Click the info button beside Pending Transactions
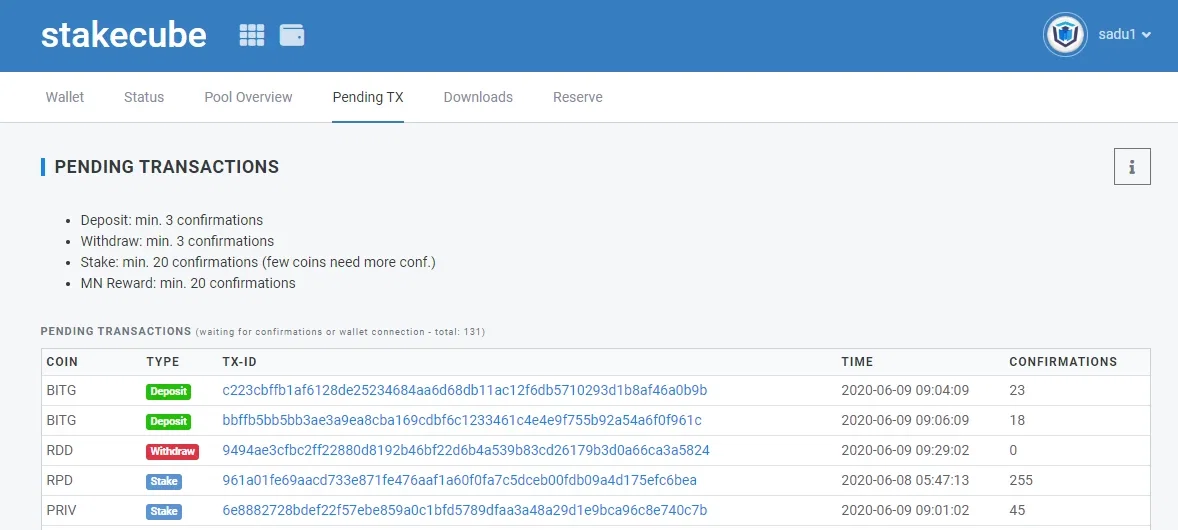The height and width of the screenshot is (530, 1178). (1132, 167)
